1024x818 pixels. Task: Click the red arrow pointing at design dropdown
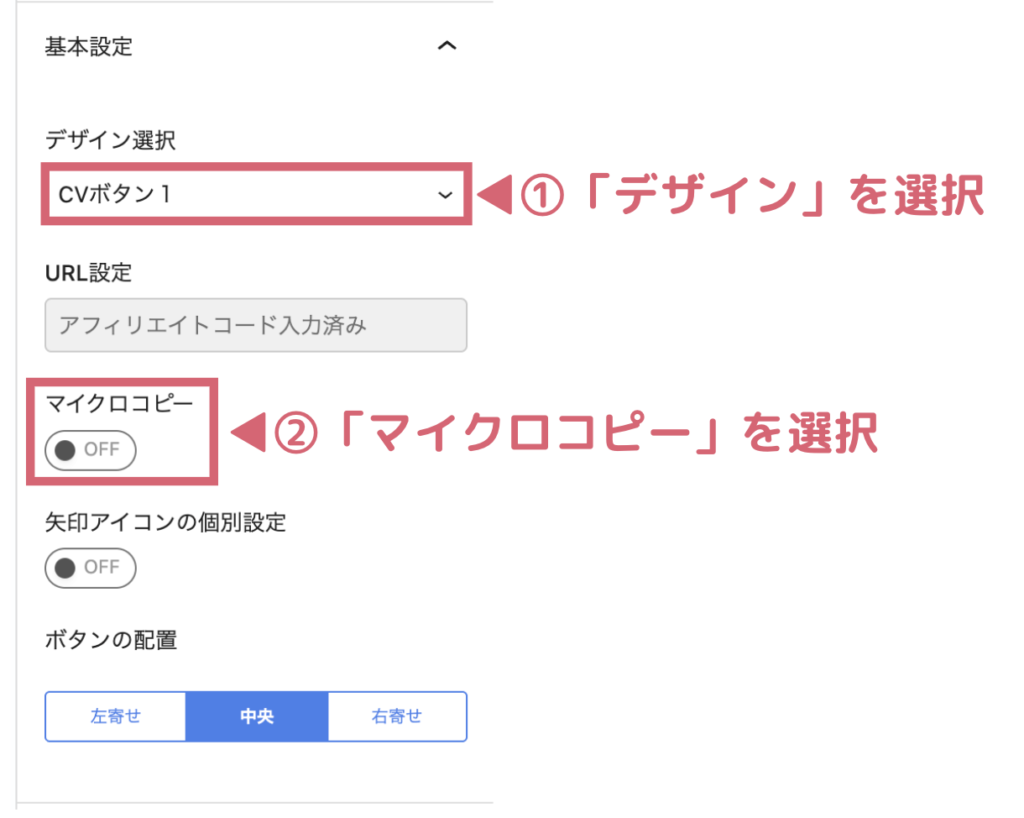[495, 196]
